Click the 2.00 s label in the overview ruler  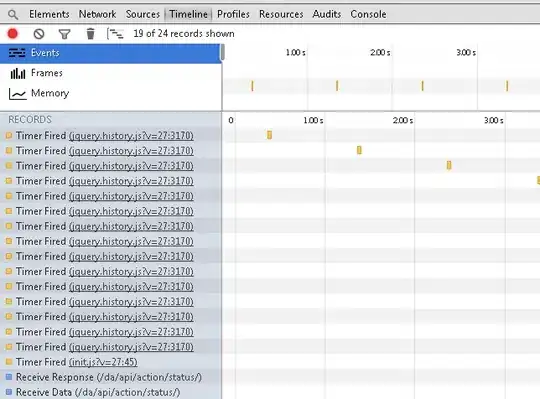coord(380,53)
